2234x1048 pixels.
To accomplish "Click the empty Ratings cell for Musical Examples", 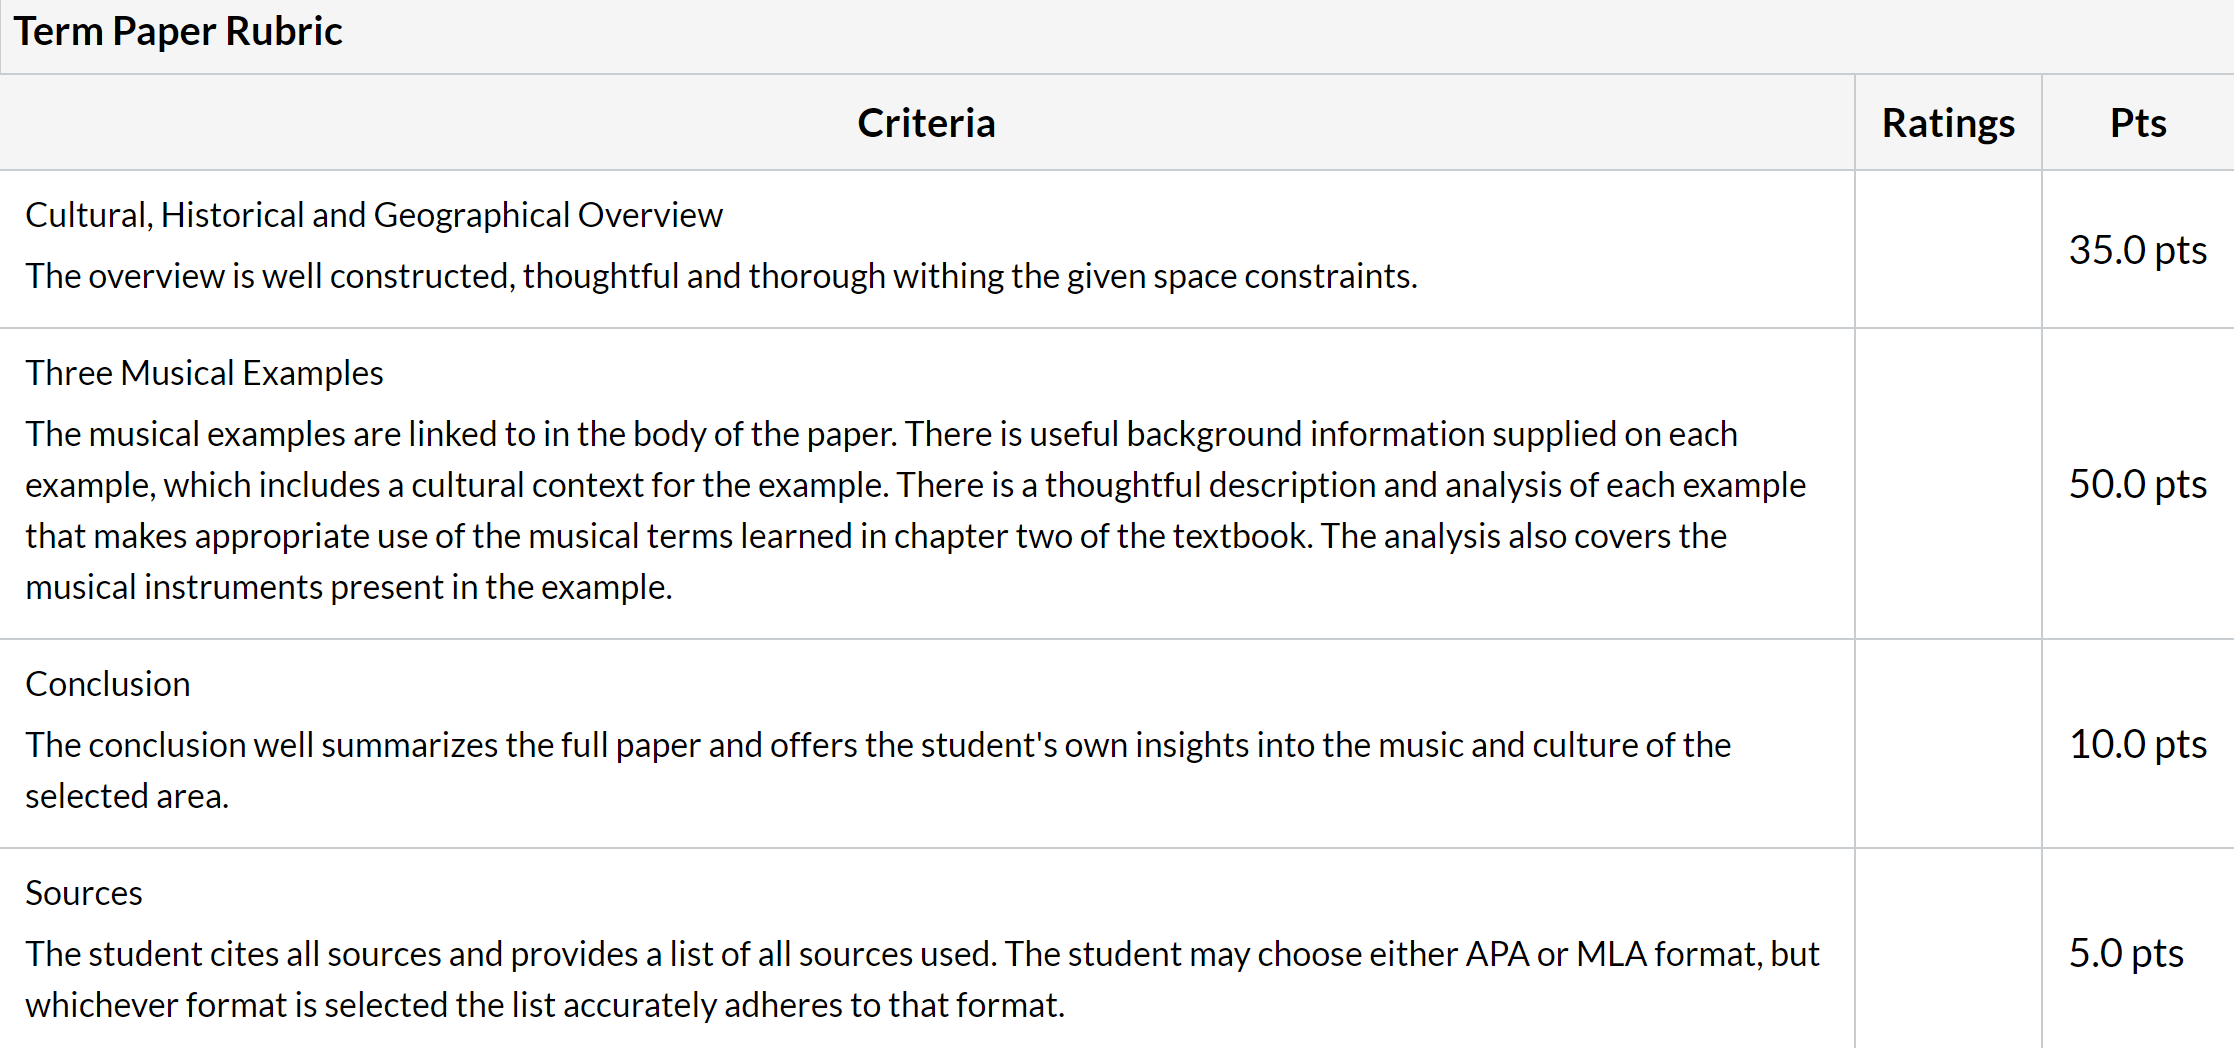I will click(1948, 484).
